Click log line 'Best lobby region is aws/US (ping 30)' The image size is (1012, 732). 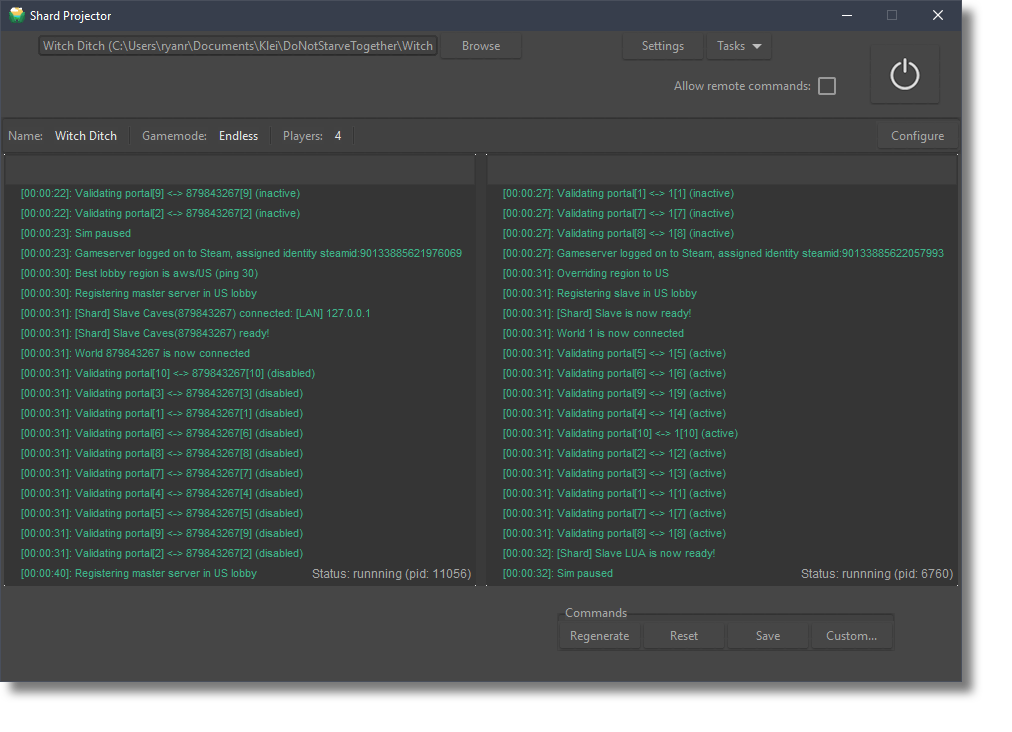pyautogui.click(x=139, y=273)
